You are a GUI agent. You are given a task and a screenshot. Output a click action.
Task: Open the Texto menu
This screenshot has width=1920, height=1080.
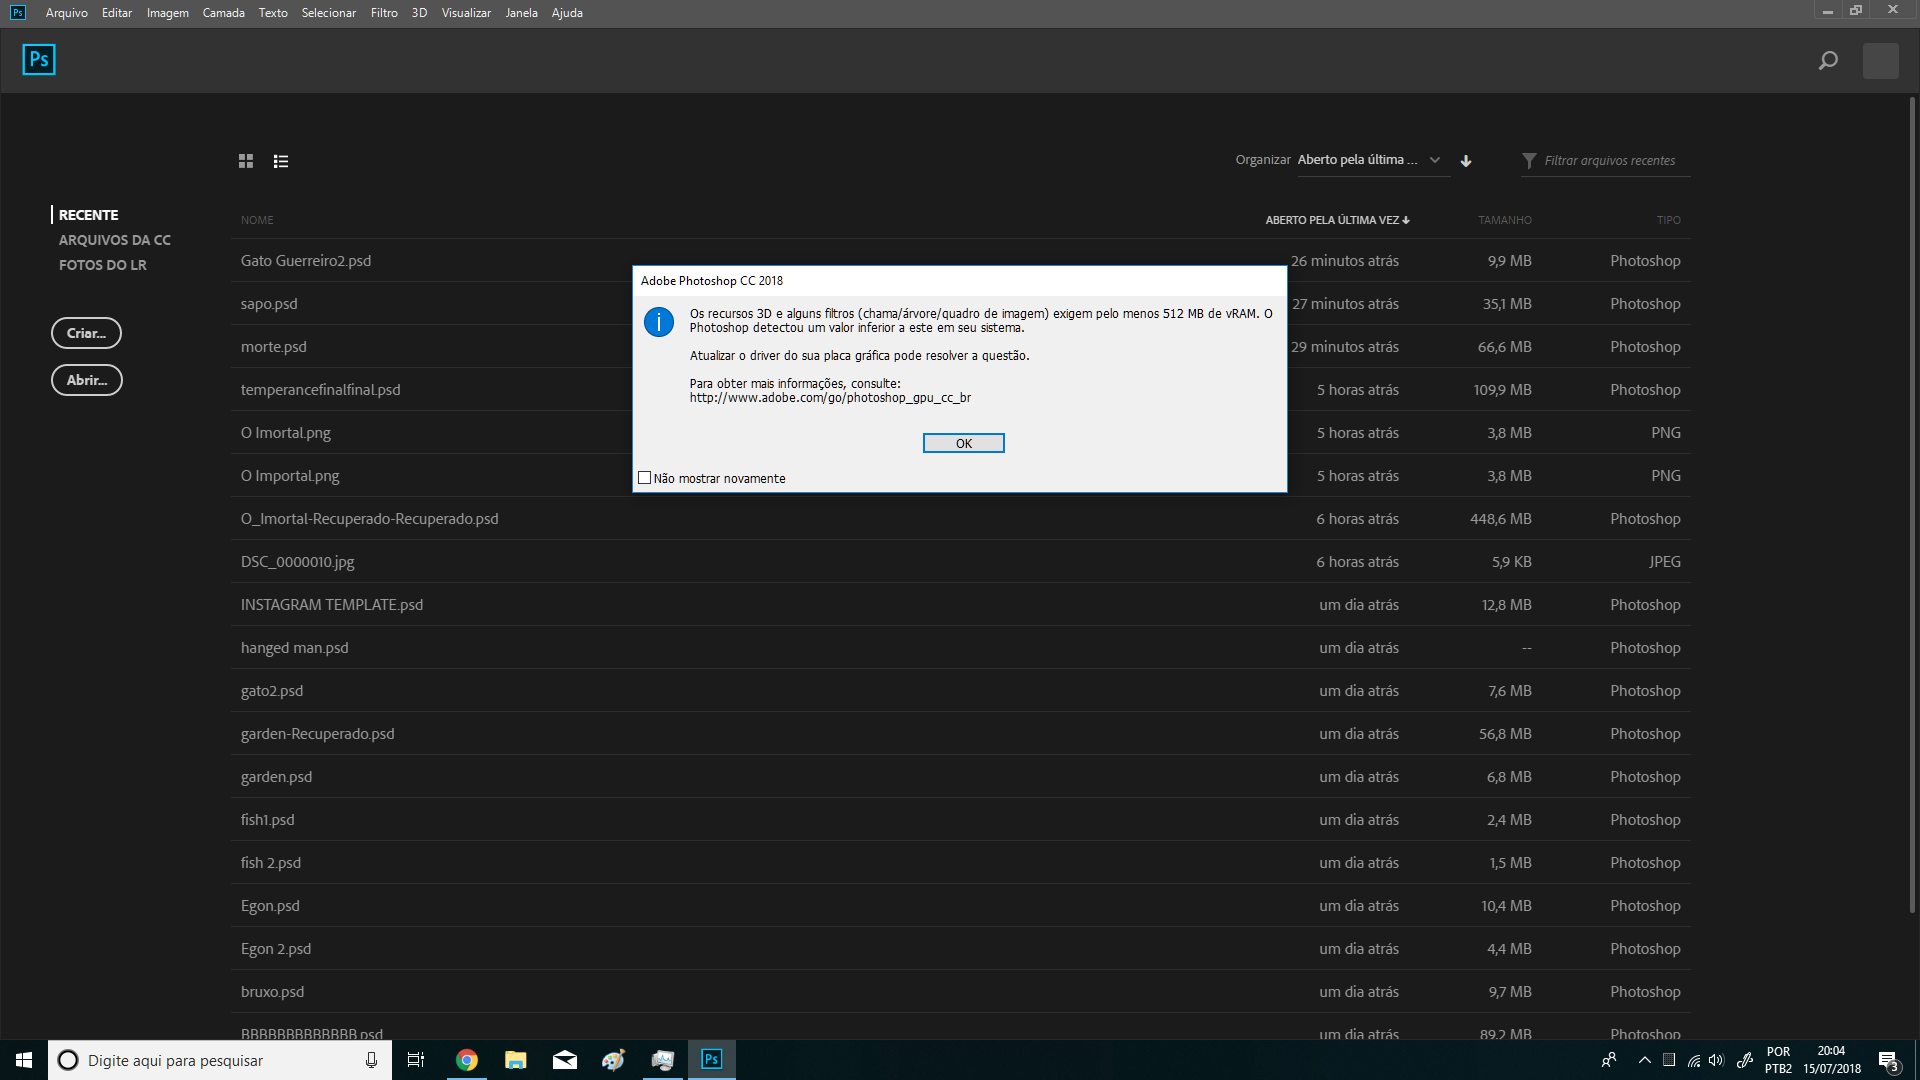[273, 13]
